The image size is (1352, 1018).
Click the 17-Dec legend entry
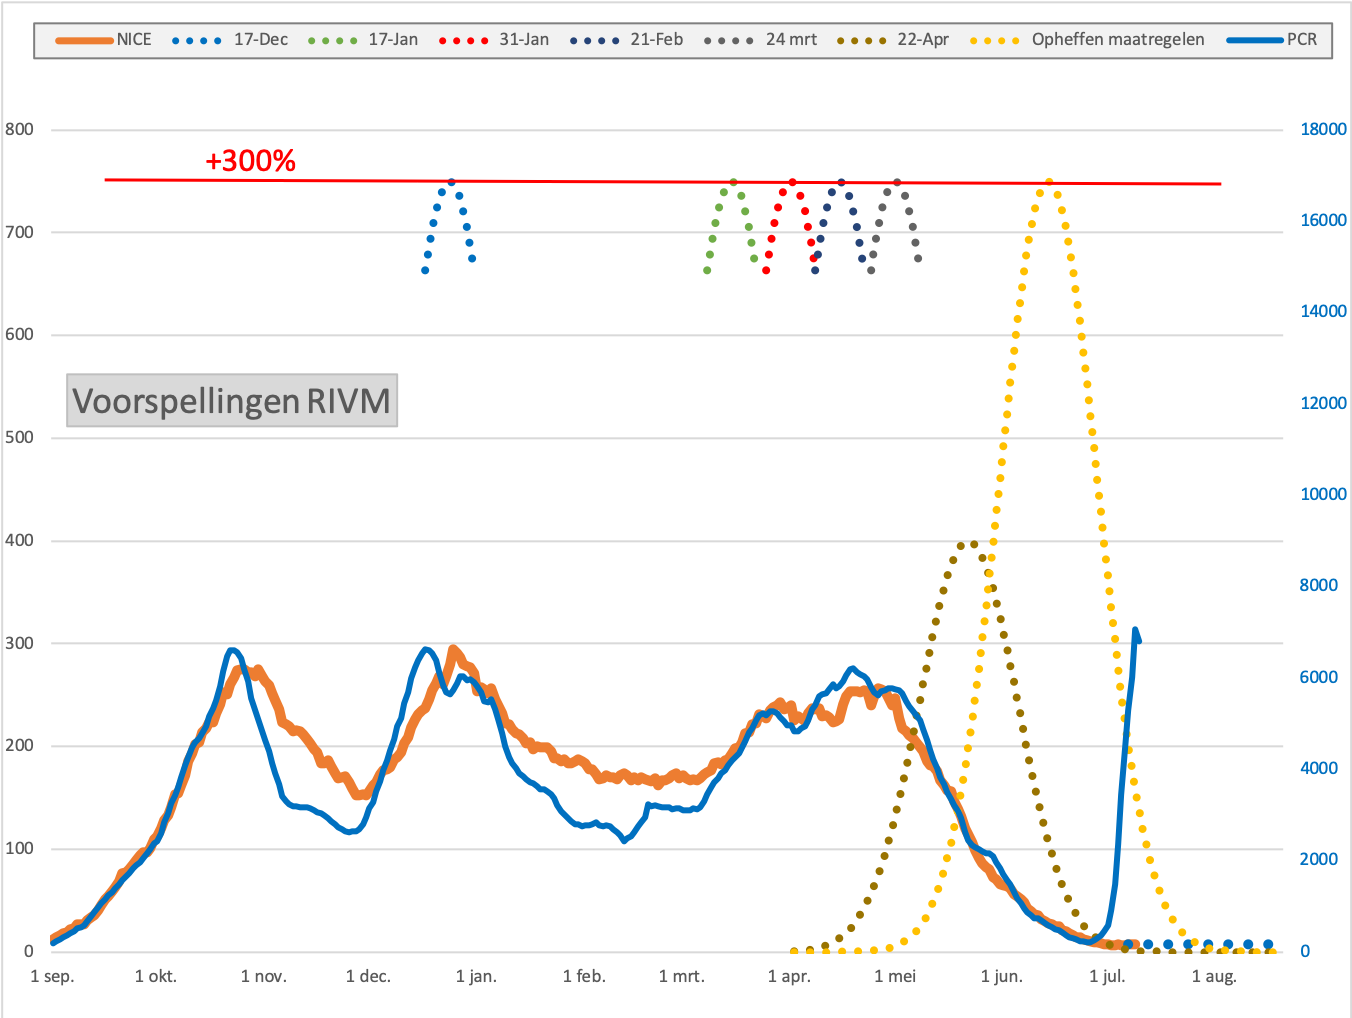pyautogui.click(x=230, y=40)
